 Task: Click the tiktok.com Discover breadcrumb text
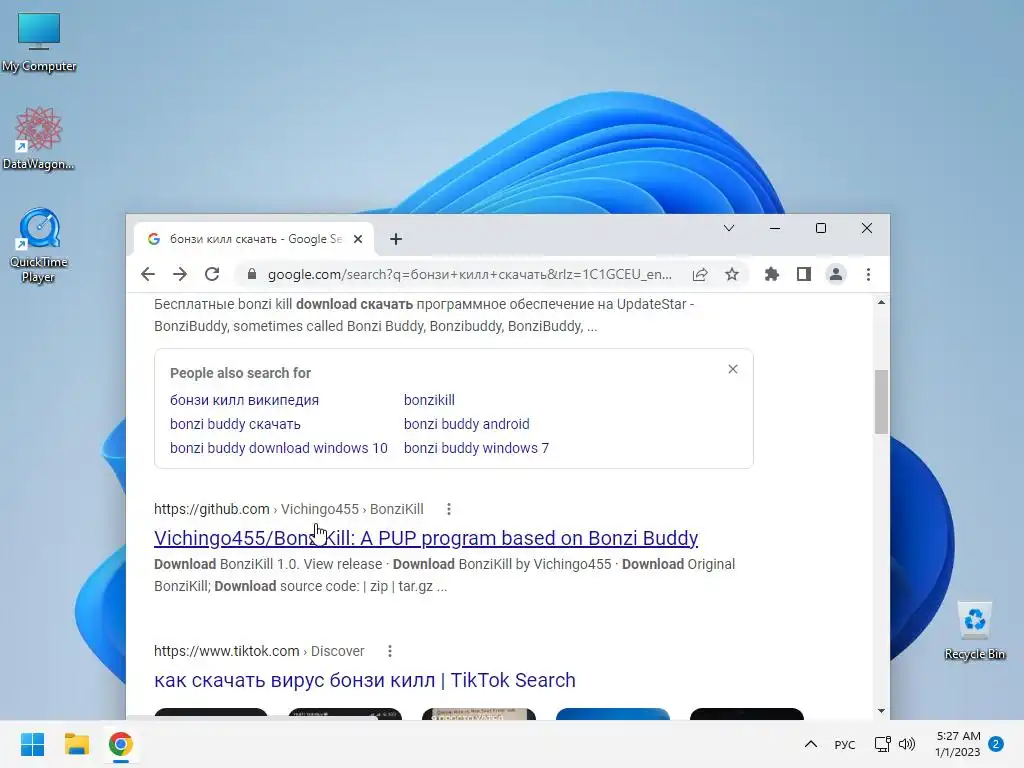(259, 651)
